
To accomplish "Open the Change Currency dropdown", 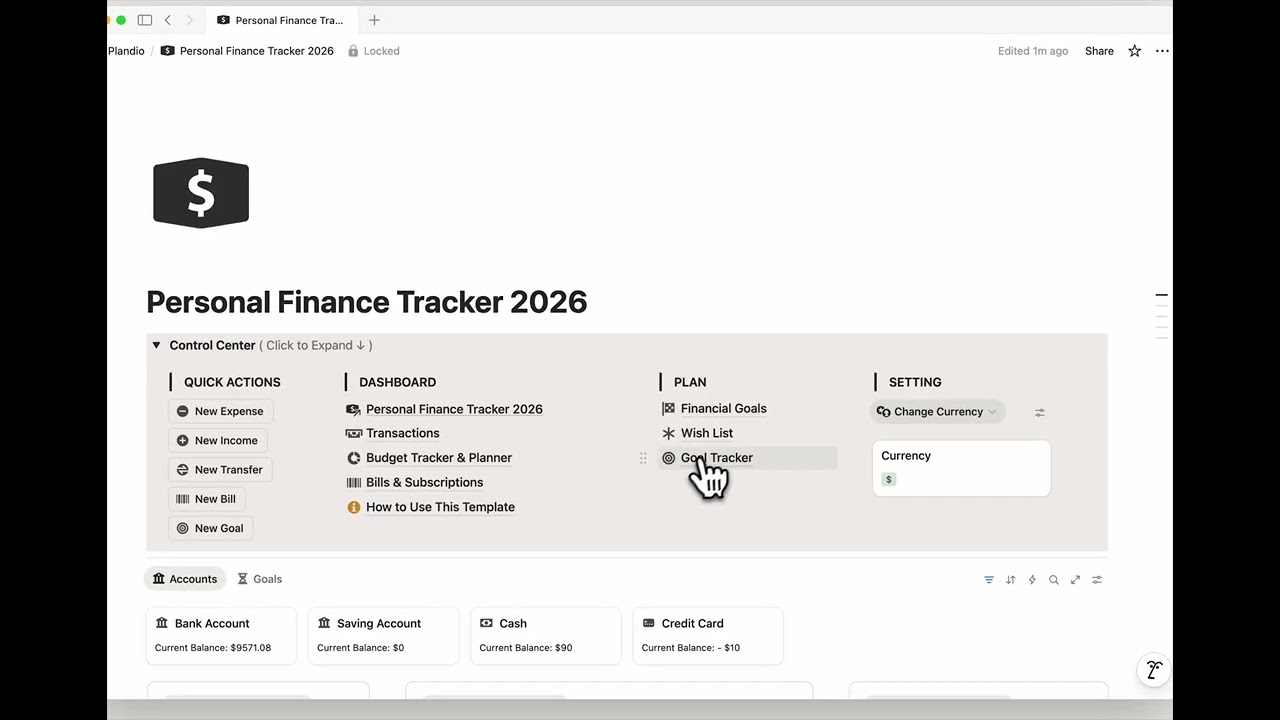I will pyautogui.click(x=938, y=412).
